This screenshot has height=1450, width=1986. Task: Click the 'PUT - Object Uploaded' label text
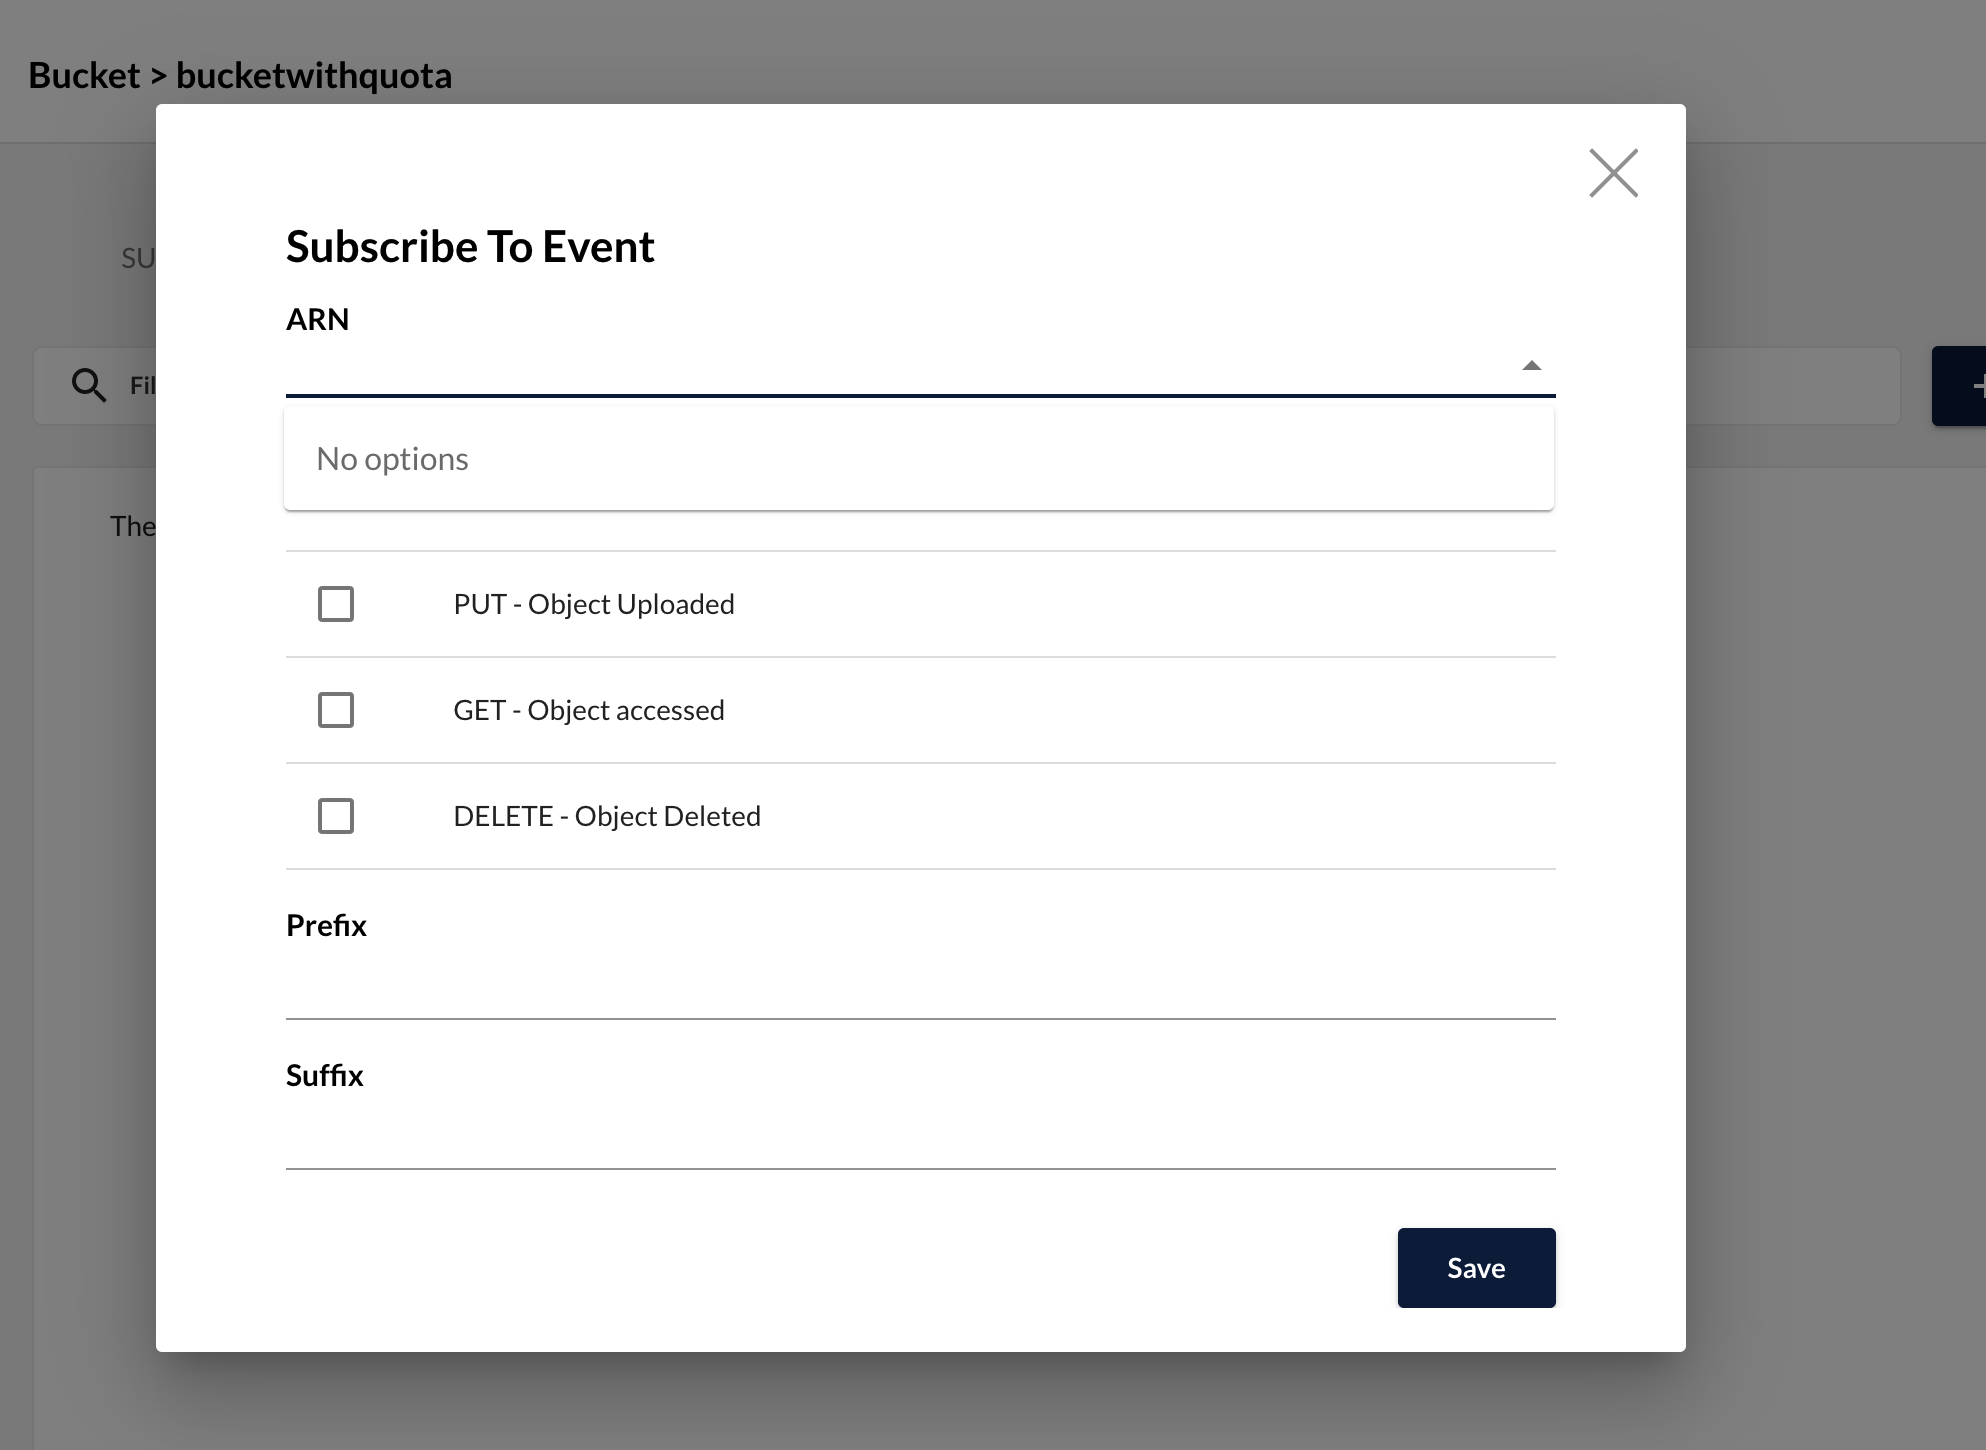594,604
